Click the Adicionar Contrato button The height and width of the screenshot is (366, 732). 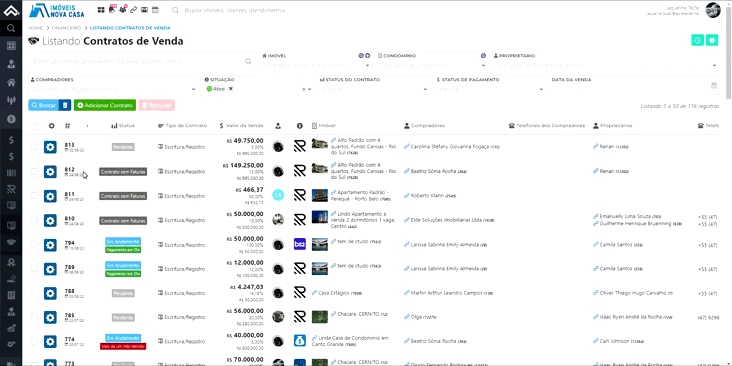105,106
